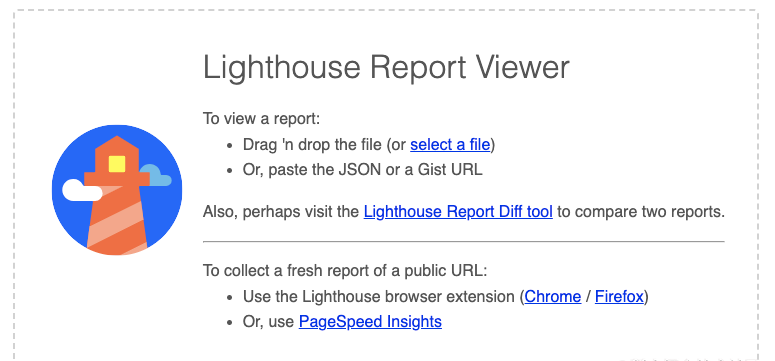Image resolution: width=775 pixels, height=361 pixels.
Task: Click the 'to compare two reports' text
Action: click(x=641, y=212)
